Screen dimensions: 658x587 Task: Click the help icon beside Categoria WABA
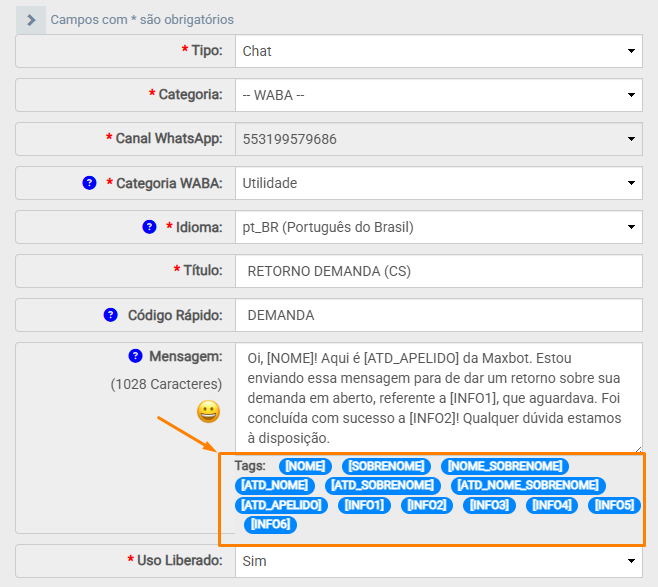89,183
